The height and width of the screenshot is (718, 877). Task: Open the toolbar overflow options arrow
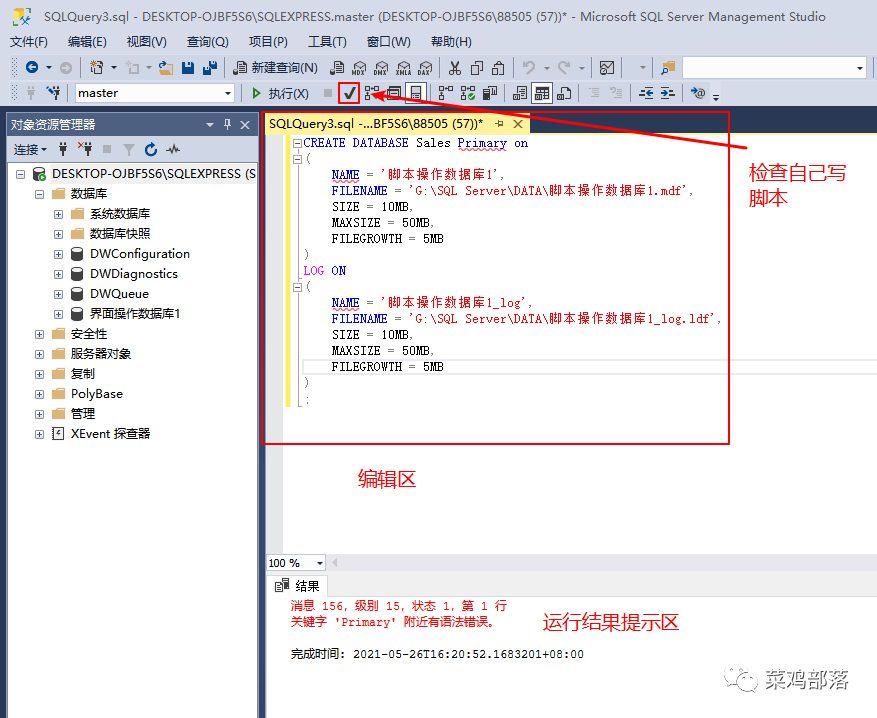pyautogui.click(x=716, y=97)
